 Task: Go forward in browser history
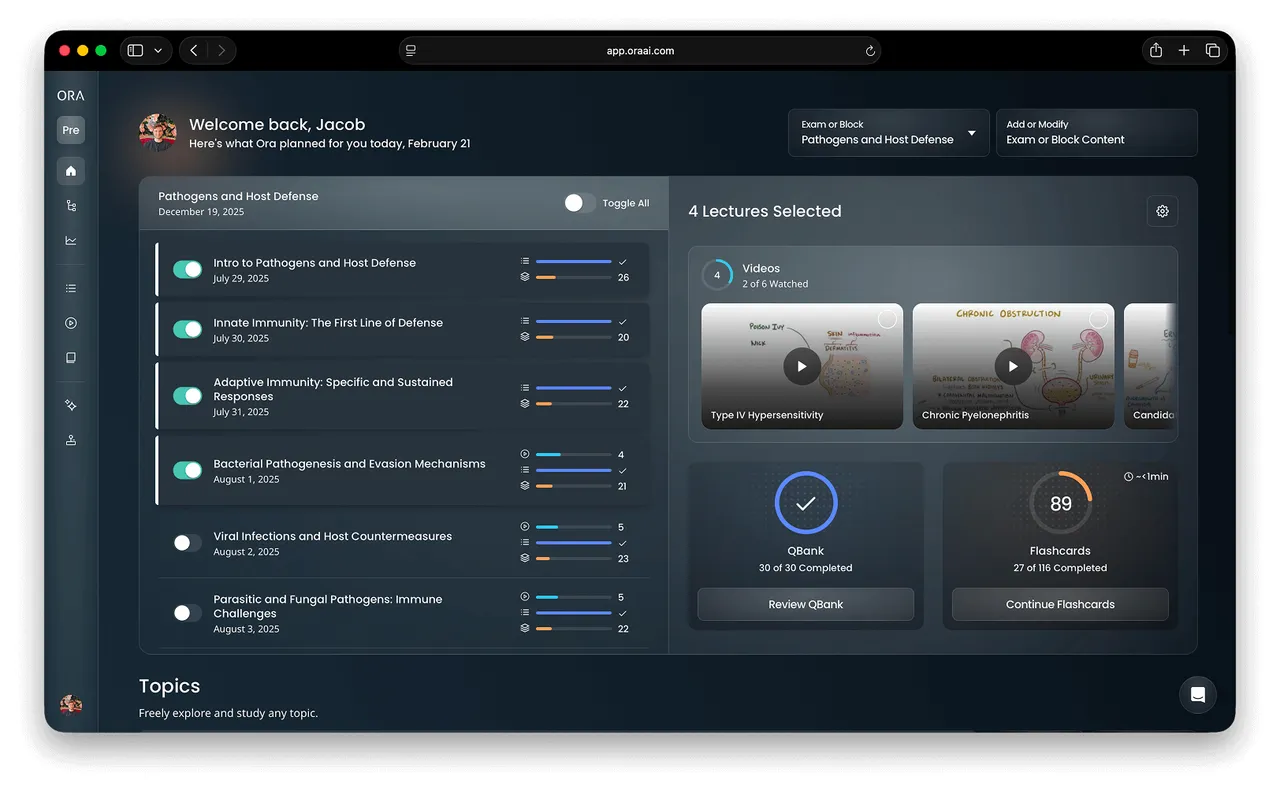[x=221, y=50]
